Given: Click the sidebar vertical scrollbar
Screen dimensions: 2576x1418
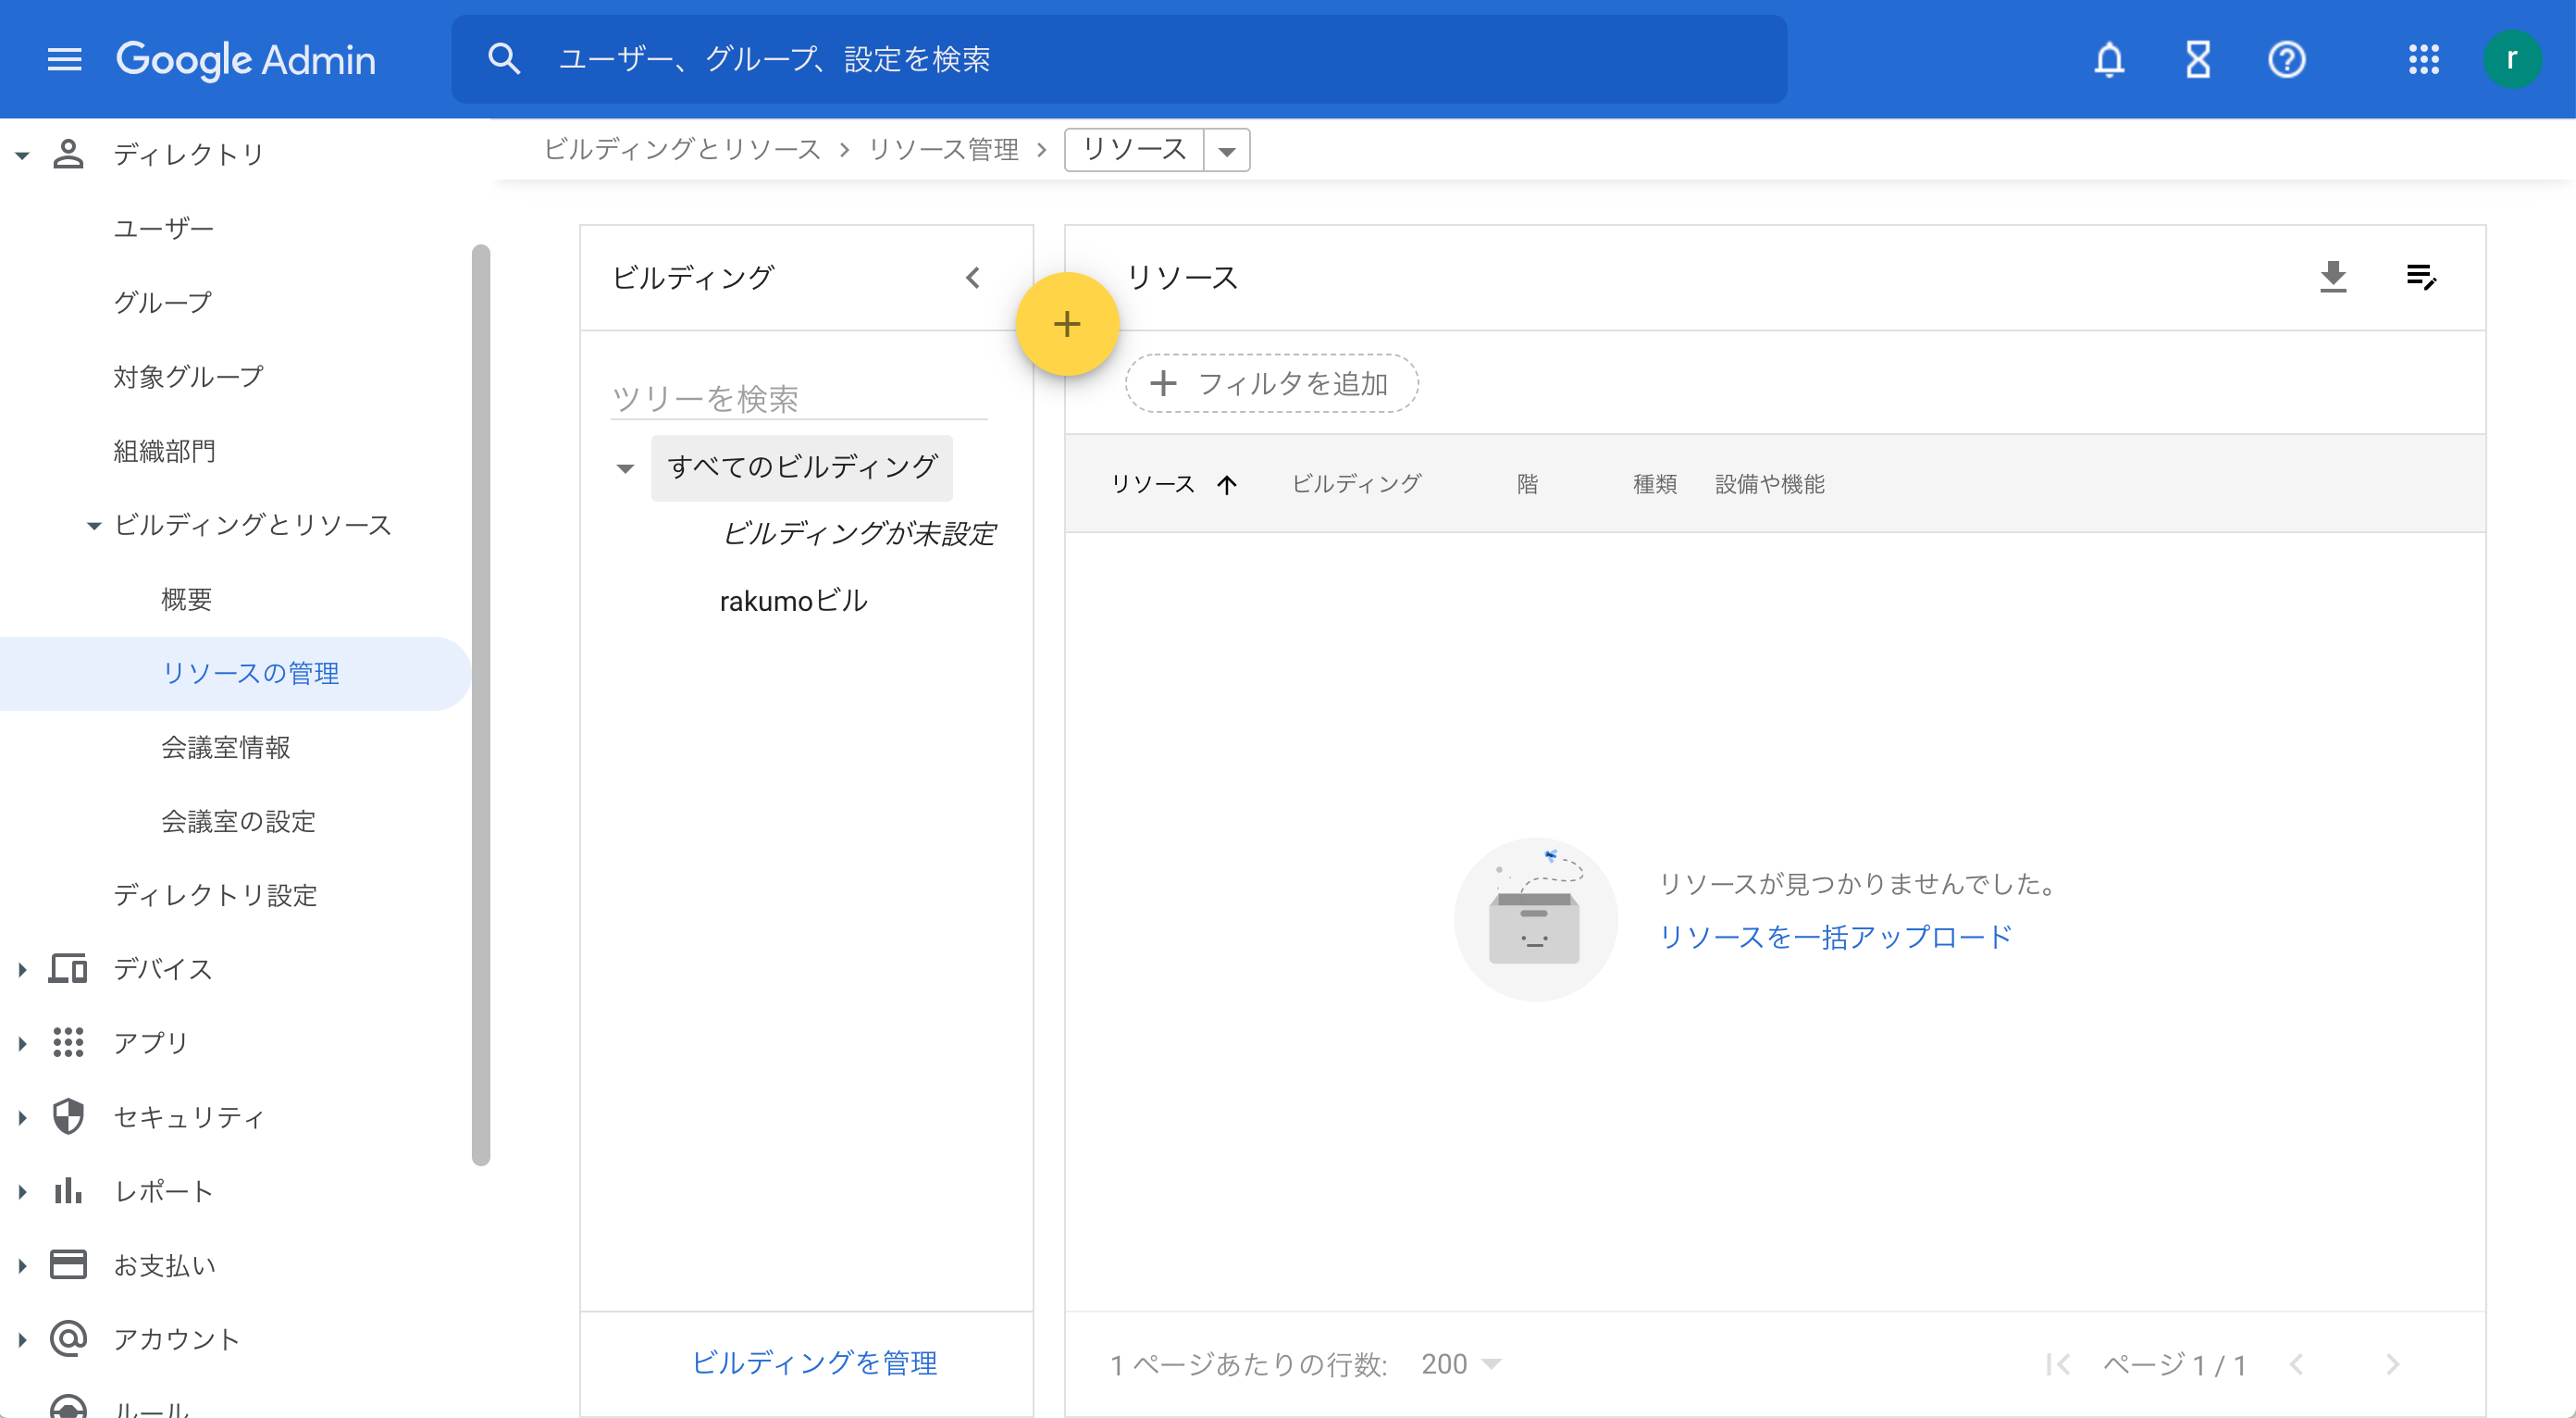Looking at the screenshot, I should pyautogui.click(x=481, y=705).
